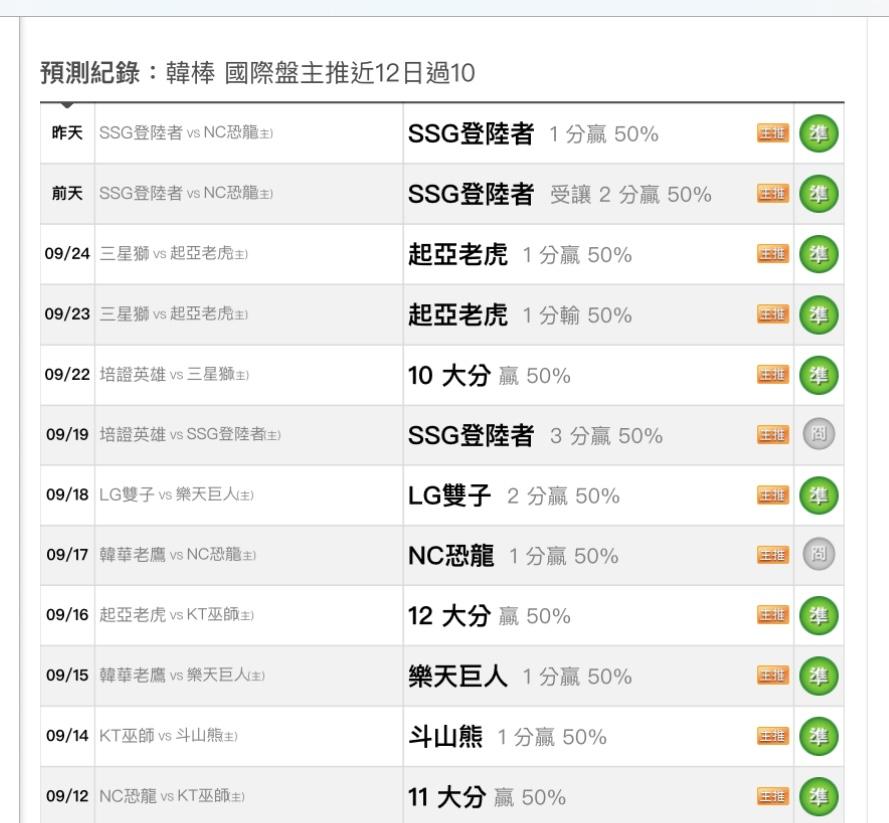This screenshot has width=889, height=823.
Task: Click the orange 主推 badge in the 09/16 row
Action: [x=773, y=615]
